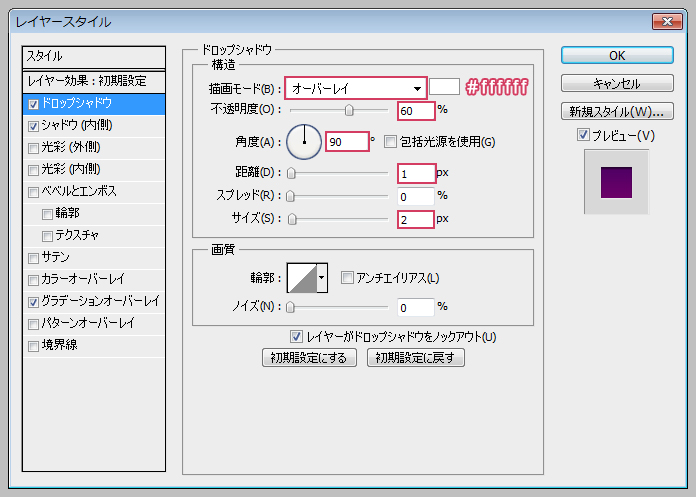Click the 角度 value field showing 90
Screen dimensions: 696x497
[x=347, y=142]
